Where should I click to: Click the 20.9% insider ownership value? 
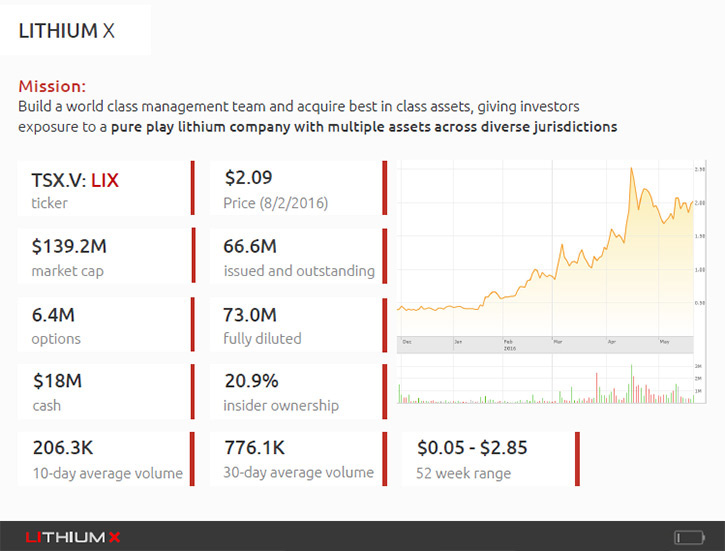pyautogui.click(x=252, y=381)
